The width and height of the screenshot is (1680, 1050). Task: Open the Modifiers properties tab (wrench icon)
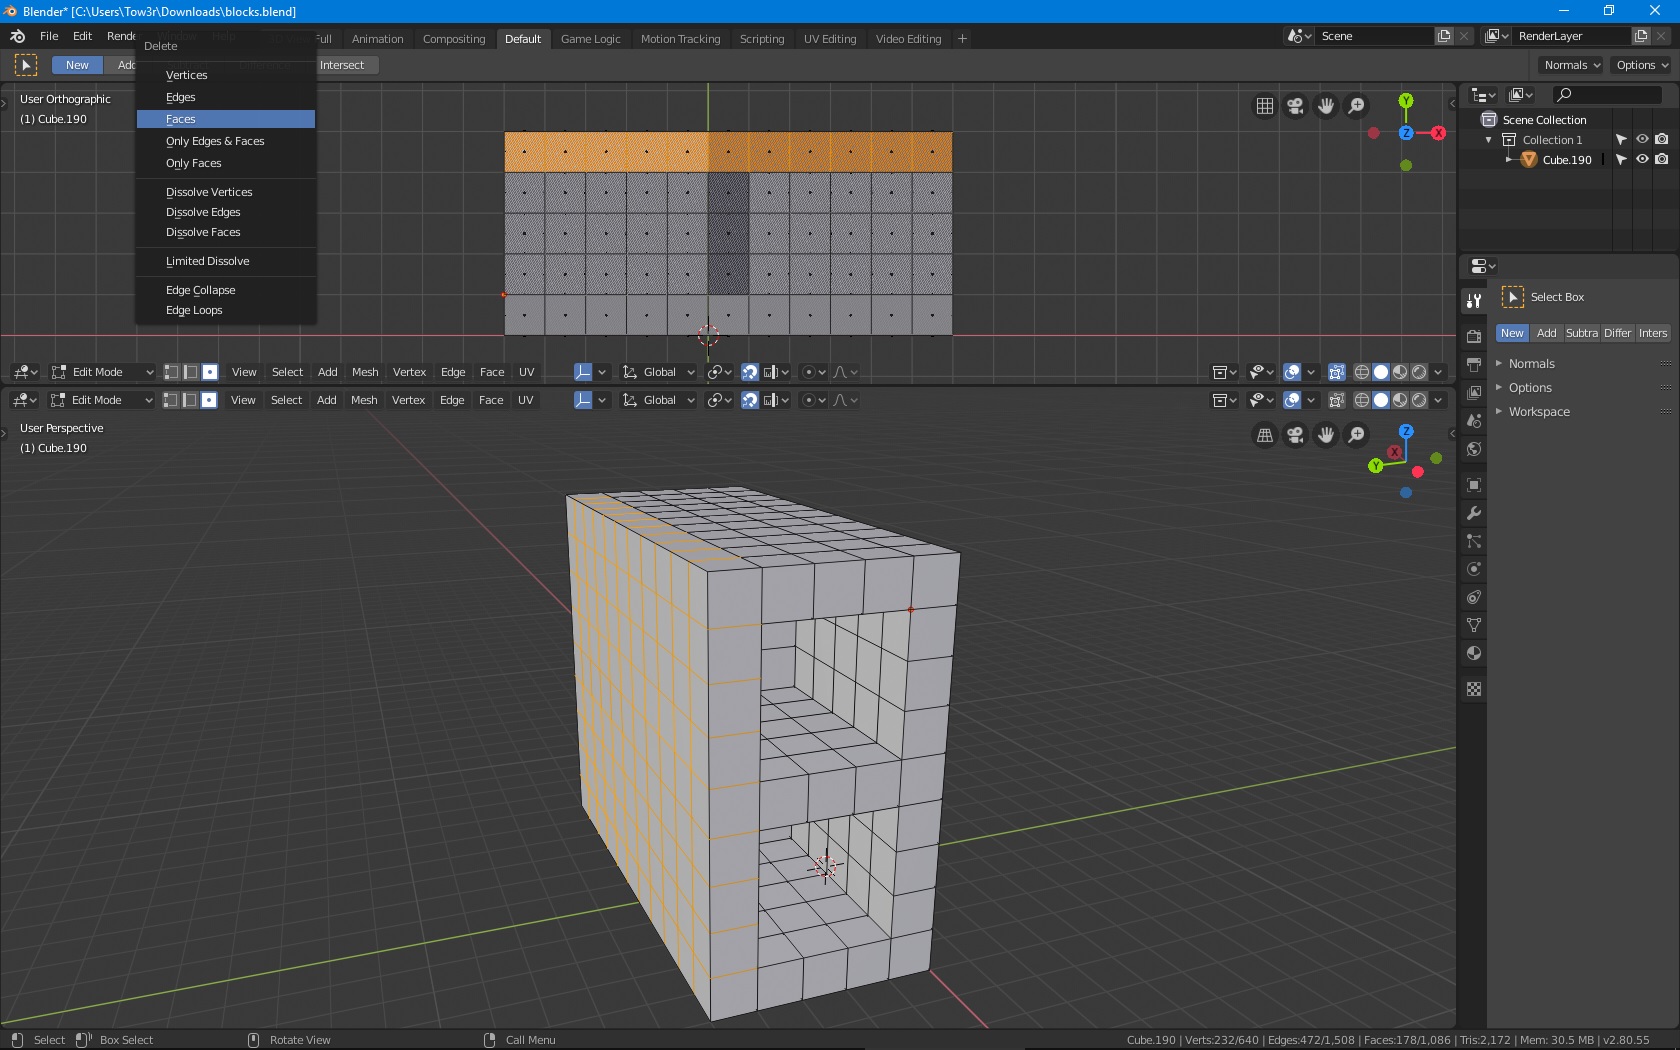[1473, 513]
